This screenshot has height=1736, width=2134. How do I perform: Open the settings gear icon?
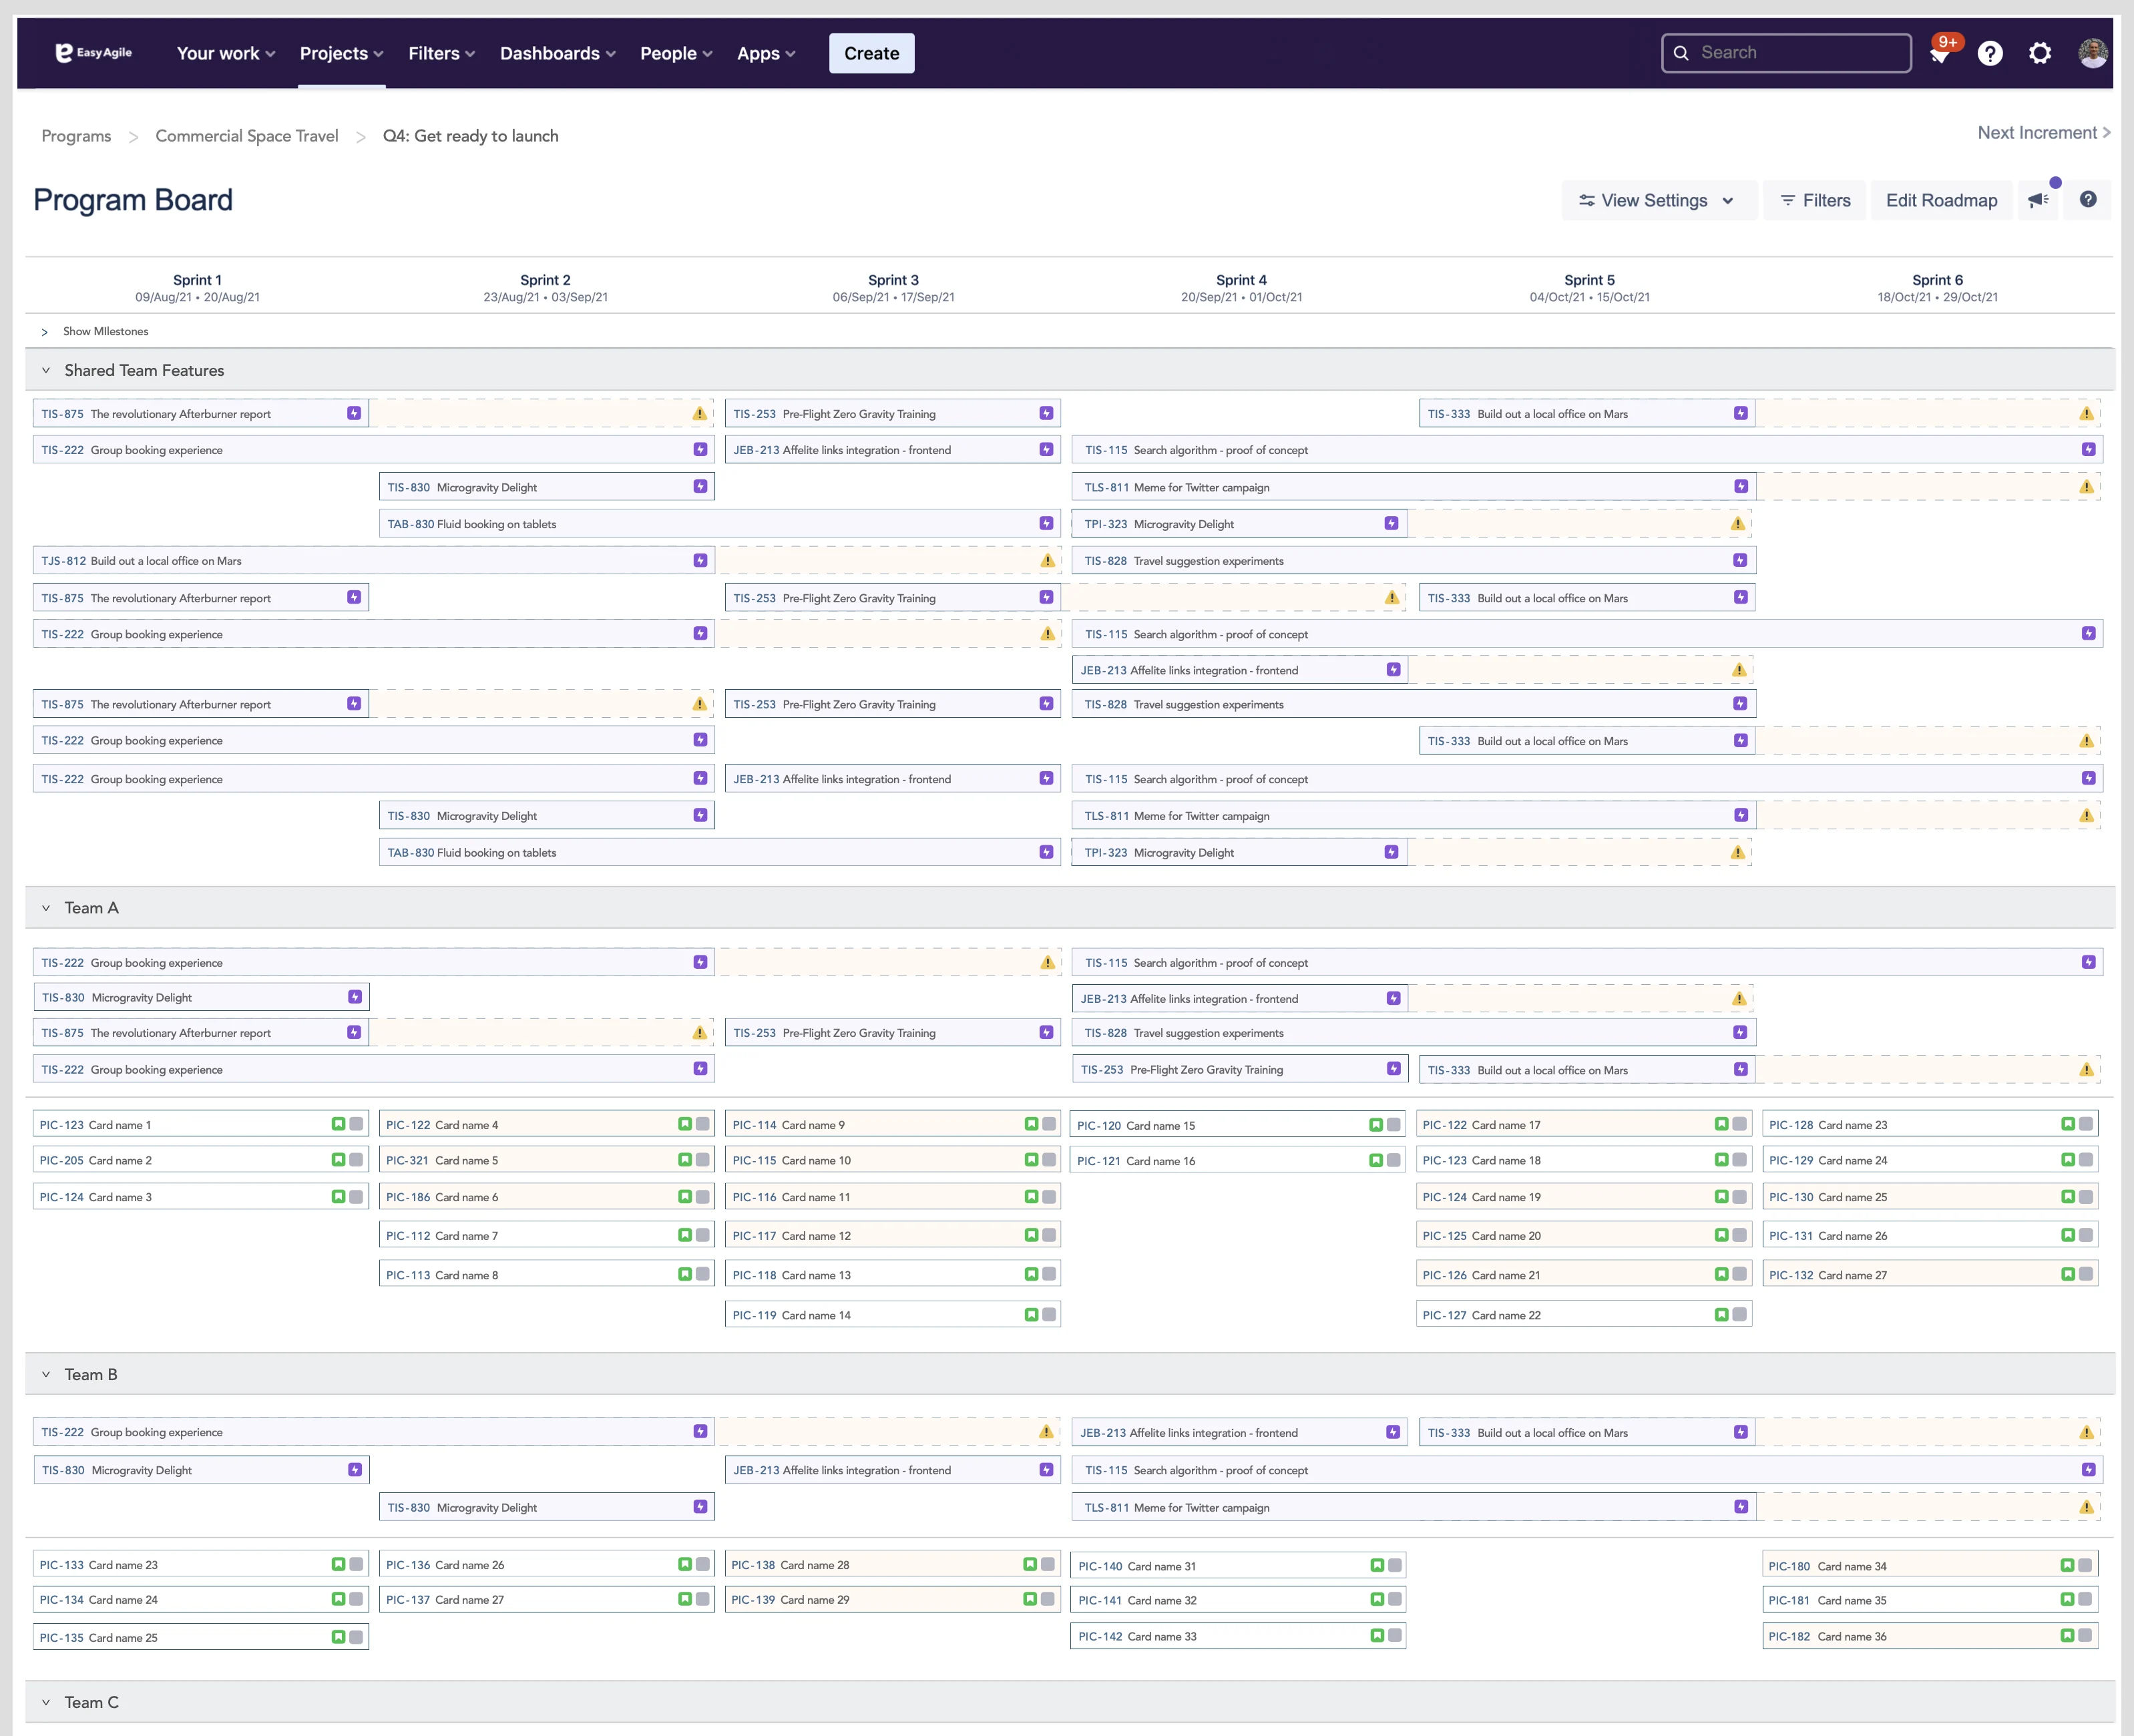2040,54
